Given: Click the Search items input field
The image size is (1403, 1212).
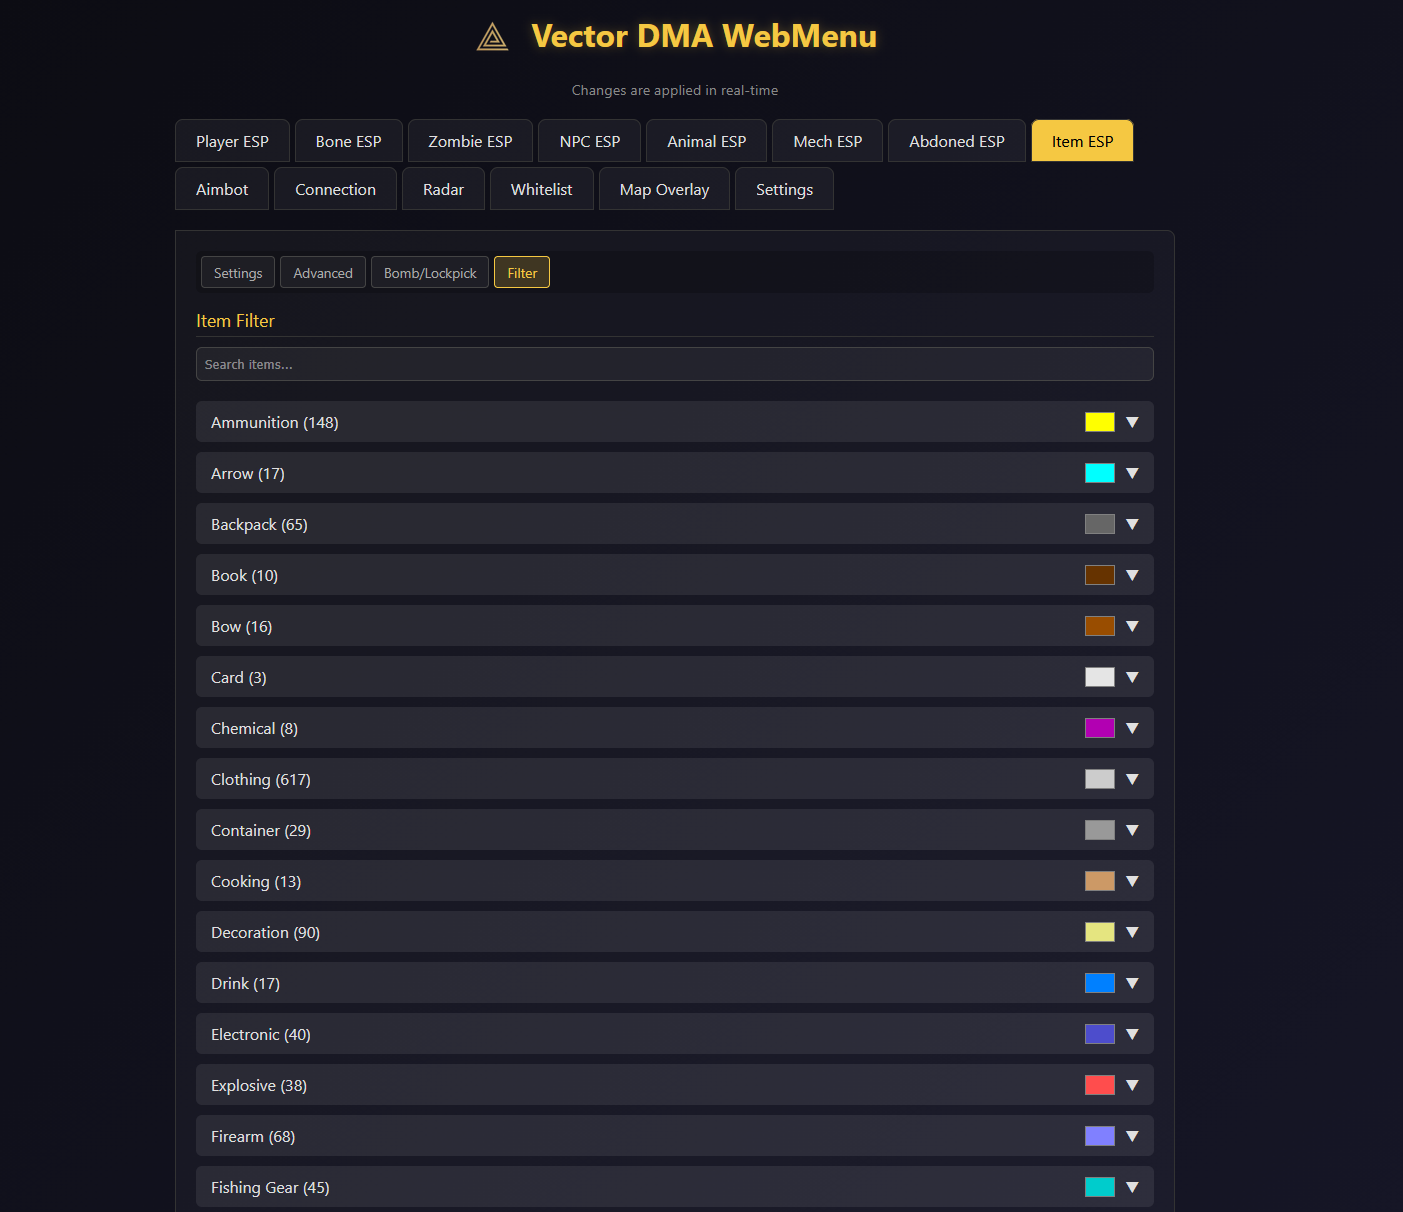Looking at the screenshot, I should point(674,364).
